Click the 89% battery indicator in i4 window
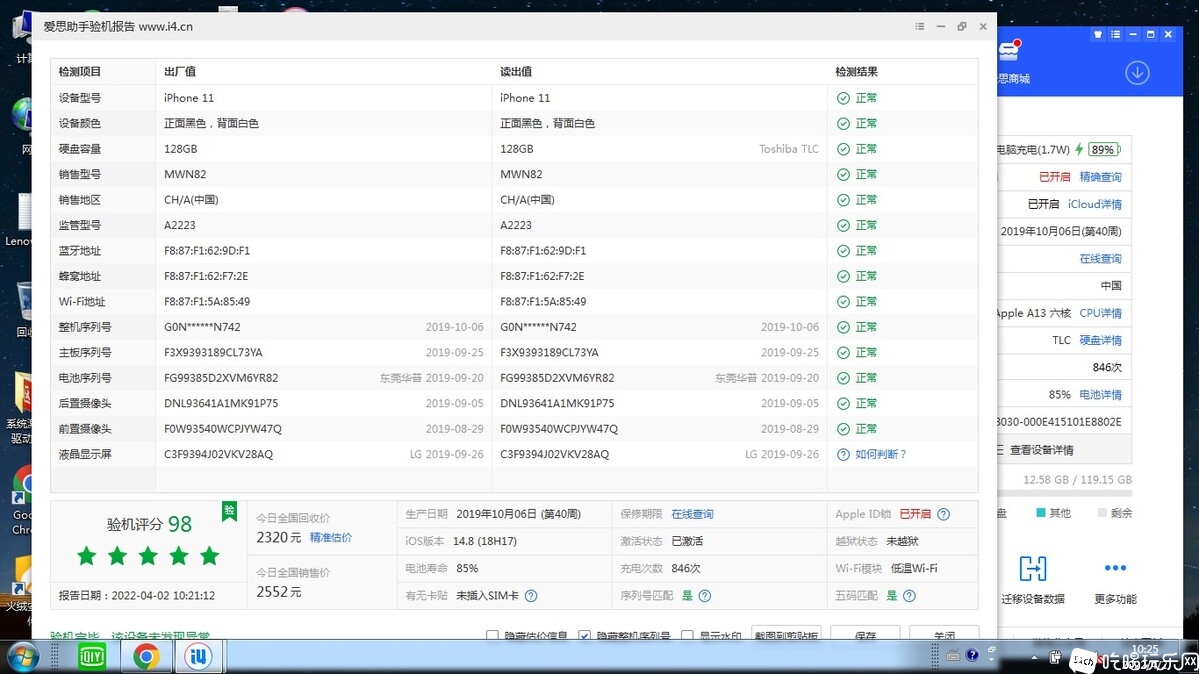 coord(1104,149)
